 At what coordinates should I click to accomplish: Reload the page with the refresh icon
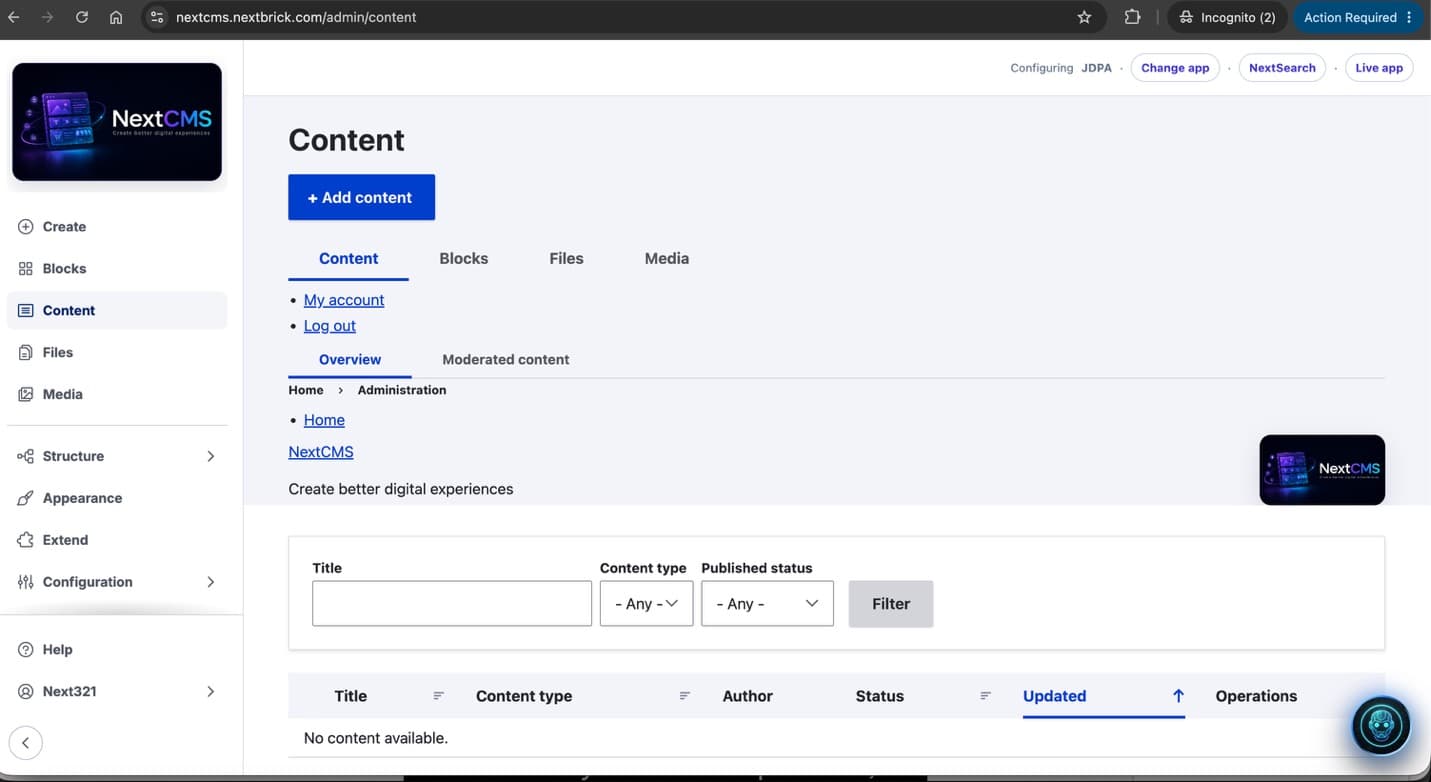(82, 17)
